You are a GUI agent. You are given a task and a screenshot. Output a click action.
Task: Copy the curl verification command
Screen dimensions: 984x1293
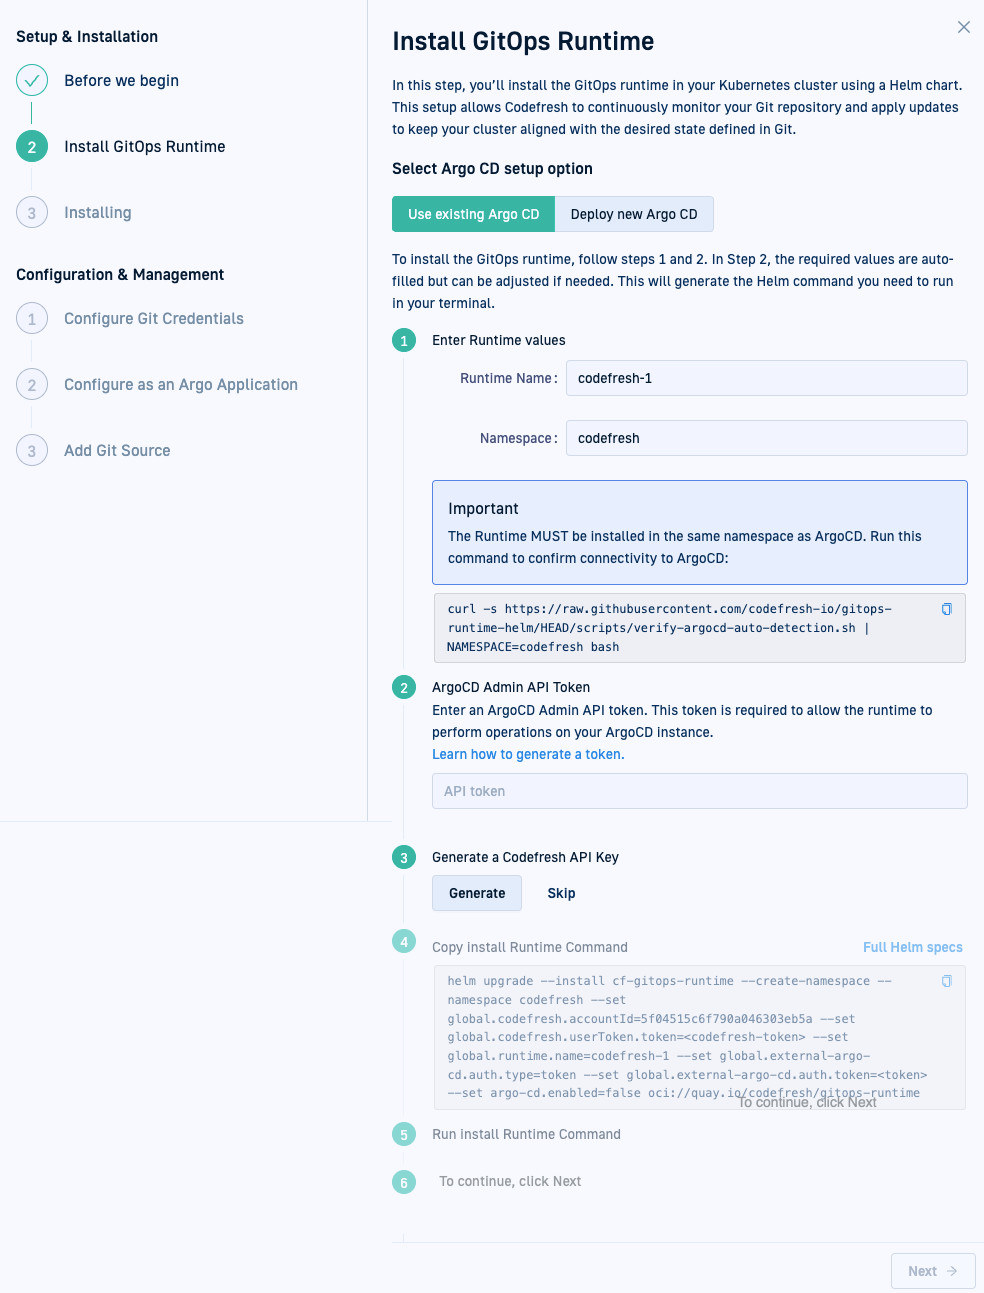pyautogui.click(x=946, y=609)
